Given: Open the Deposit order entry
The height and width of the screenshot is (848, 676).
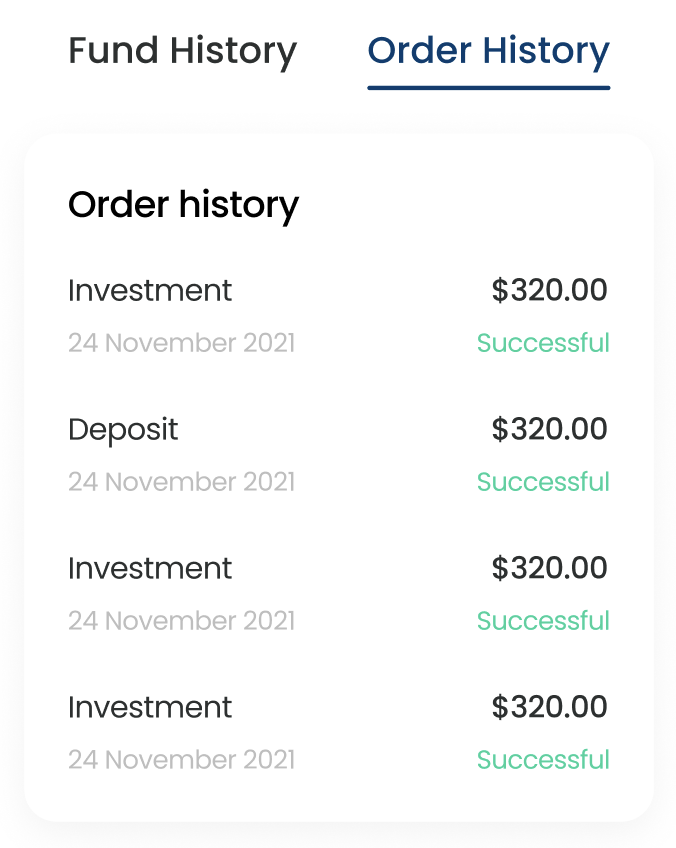Looking at the screenshot, I should click(x=123, y=430).
